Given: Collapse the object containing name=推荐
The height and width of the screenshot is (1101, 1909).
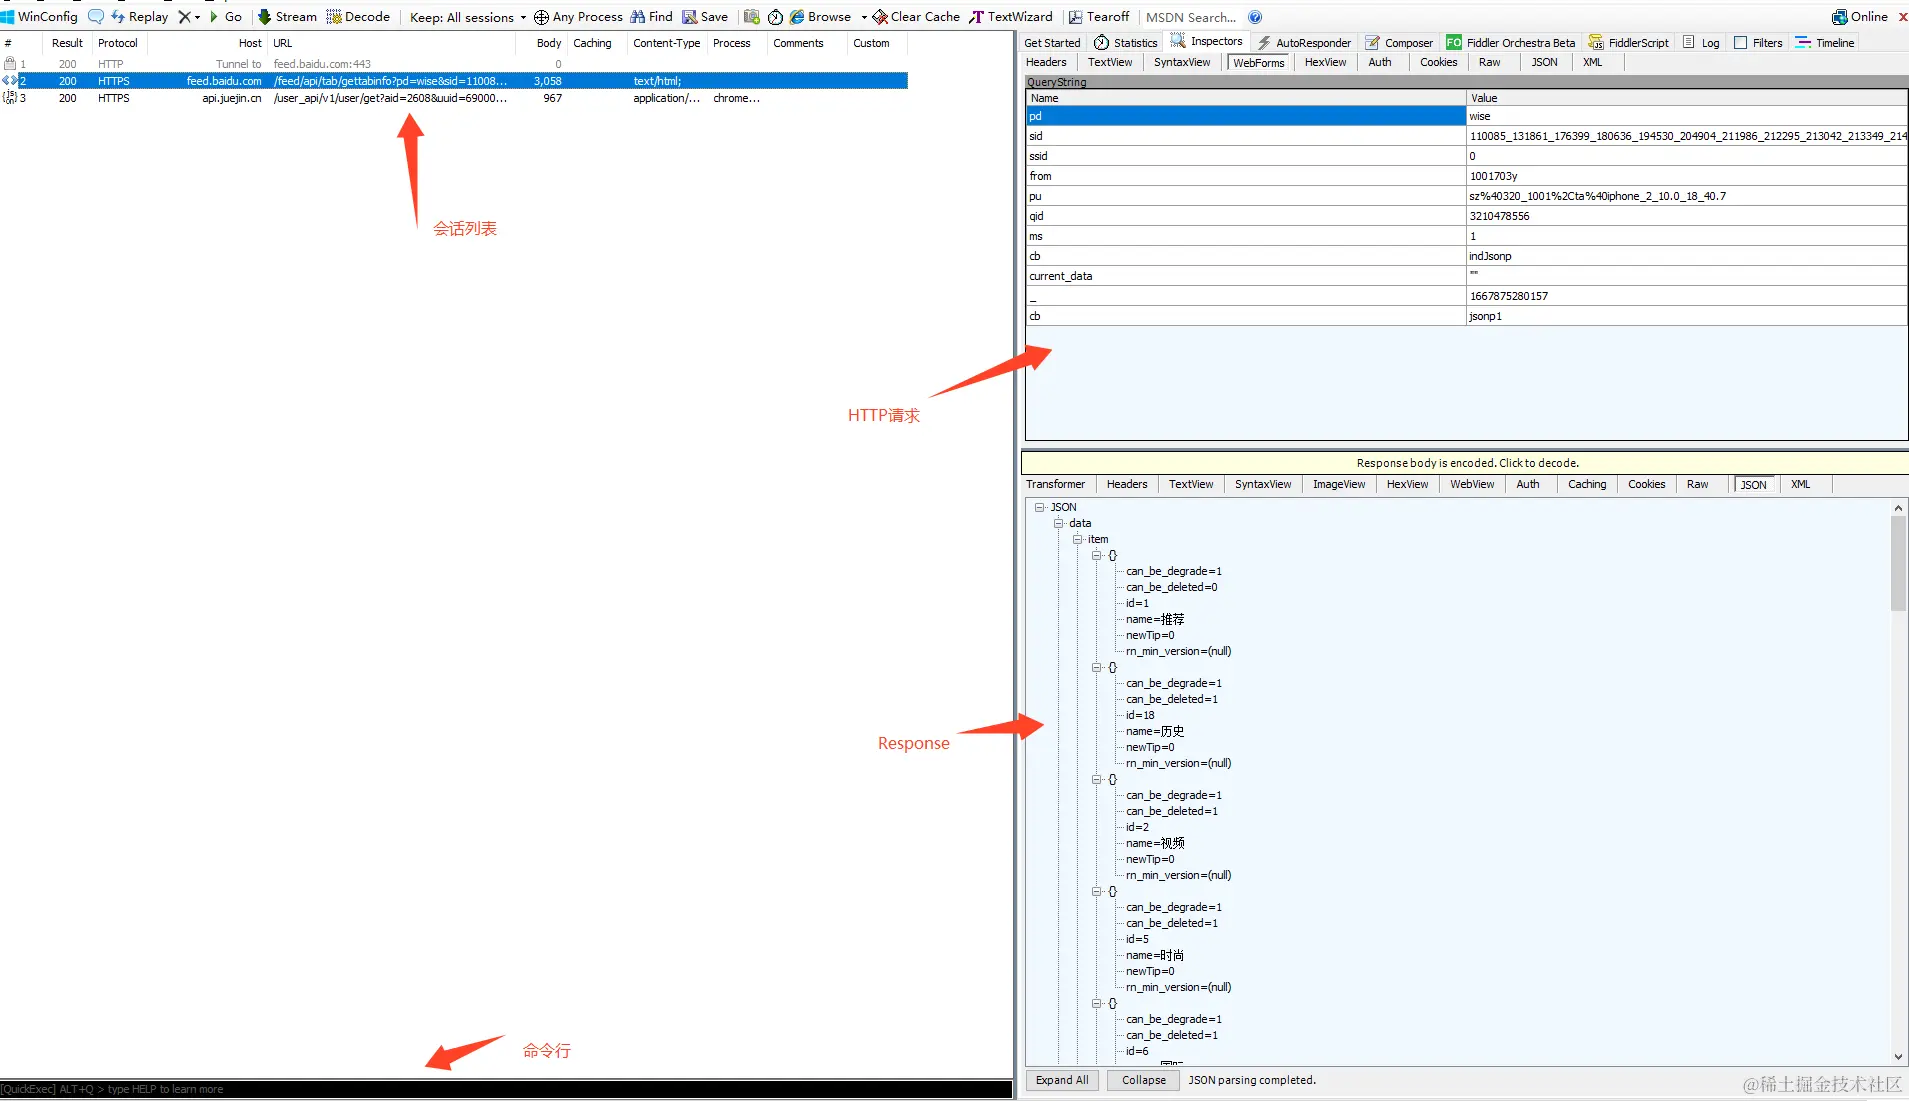Looking at the screenshot, I should (x=1097, y=555).
